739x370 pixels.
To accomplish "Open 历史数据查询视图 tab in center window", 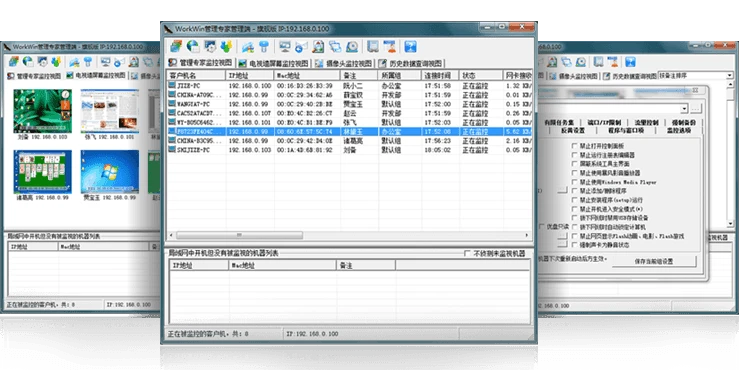I will click(x=410, y=63).
